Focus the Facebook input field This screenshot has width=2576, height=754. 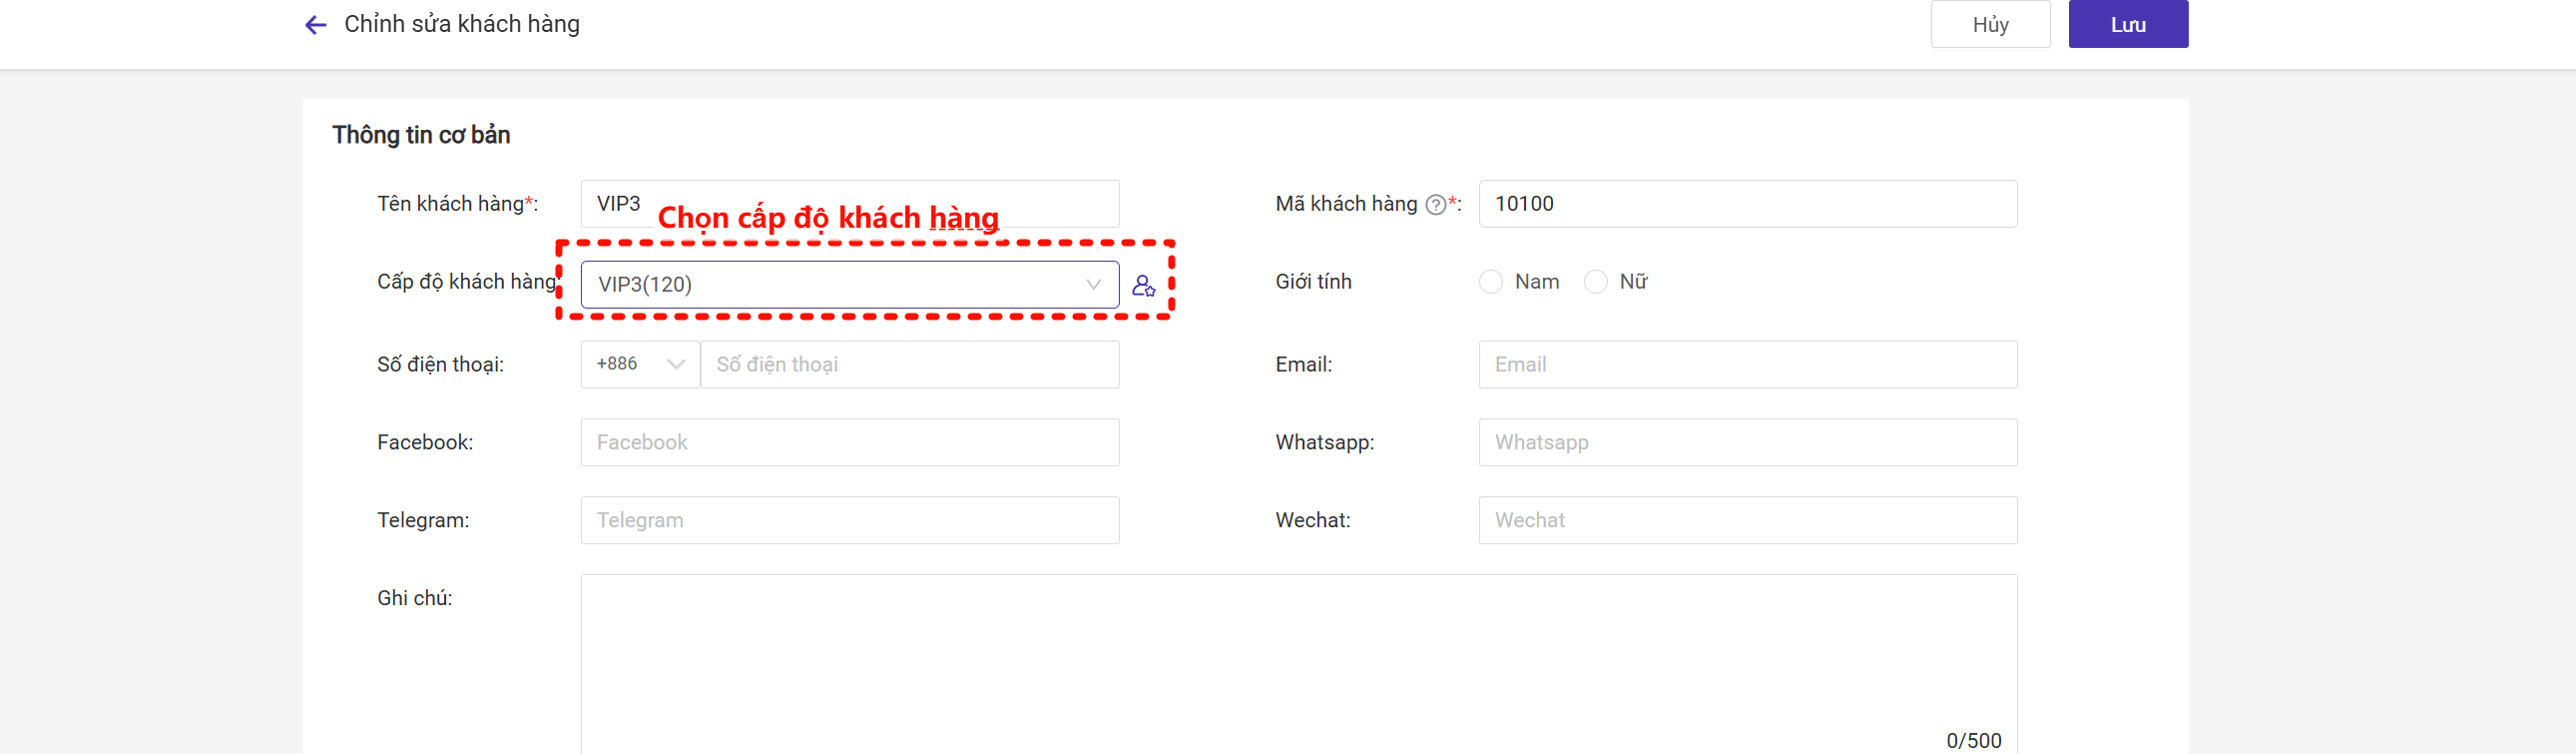coord(849,442)
